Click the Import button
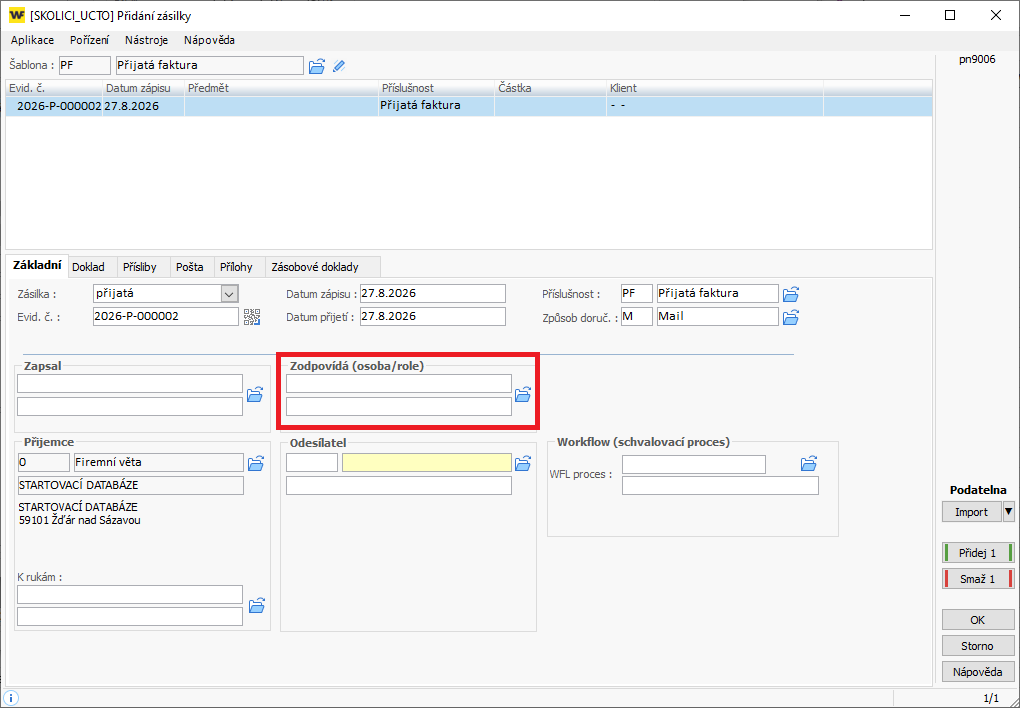 click(971, 512)
